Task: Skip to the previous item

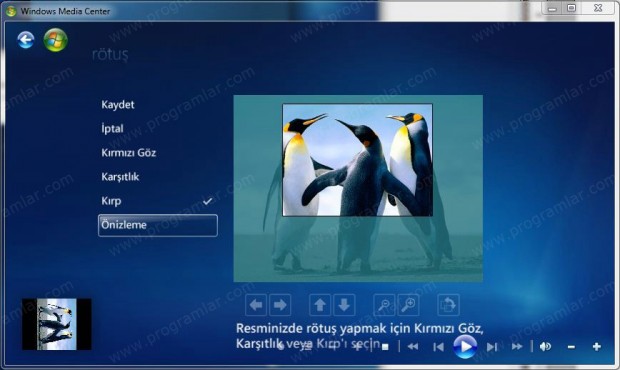Action: tap(438, 347)
